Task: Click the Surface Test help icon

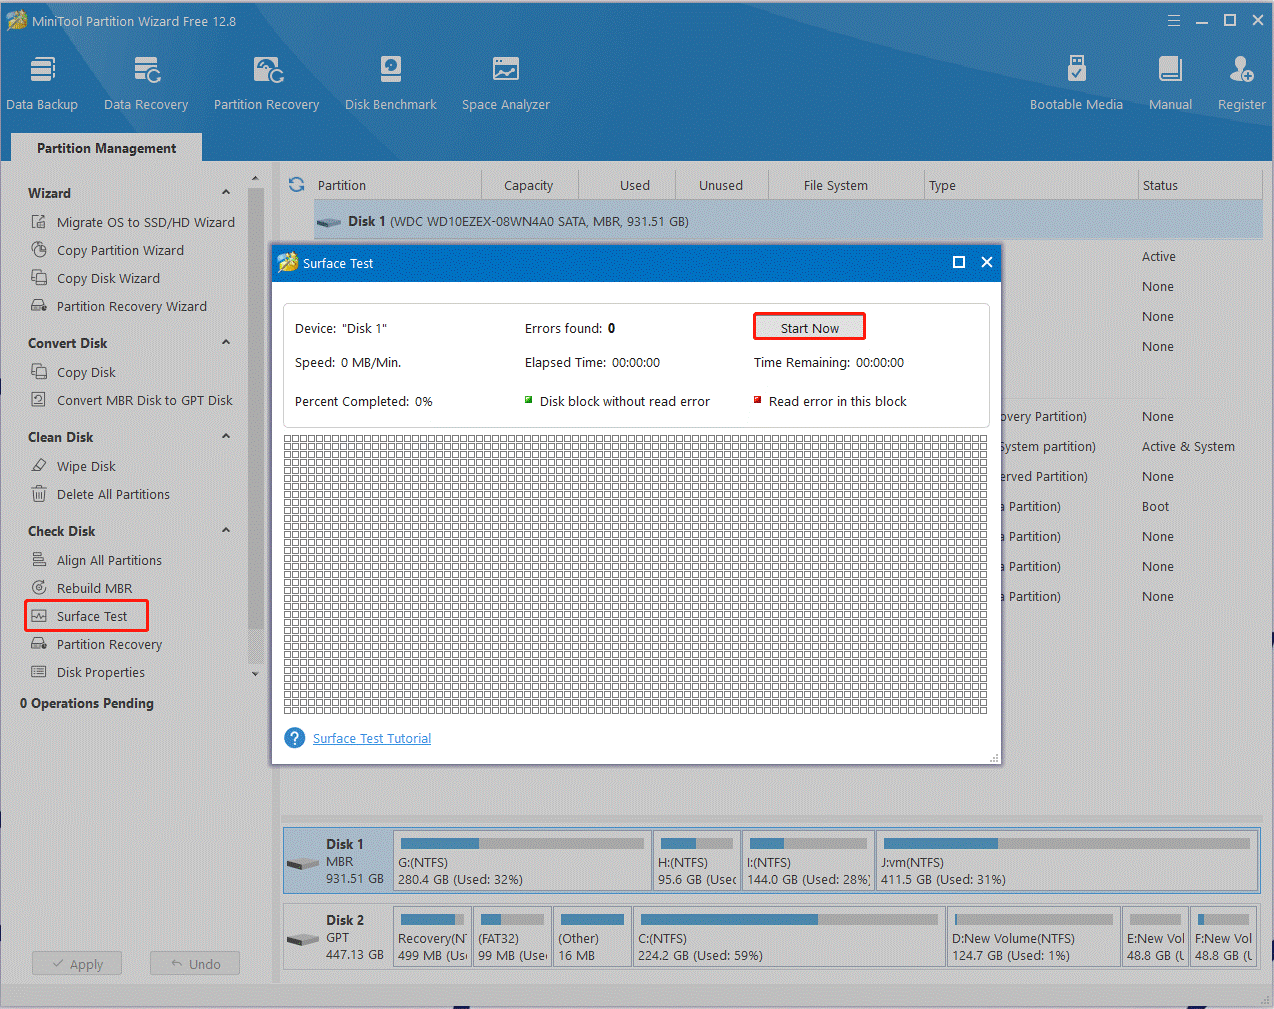Action: click(295, 738)
